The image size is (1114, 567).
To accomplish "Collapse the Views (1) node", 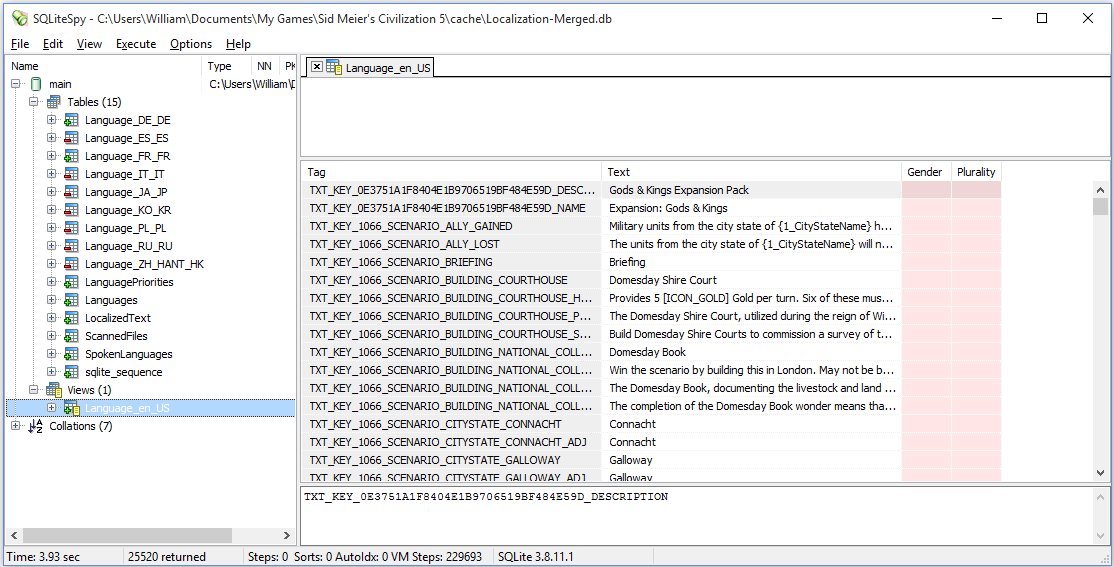I will [x=33, y=389].
